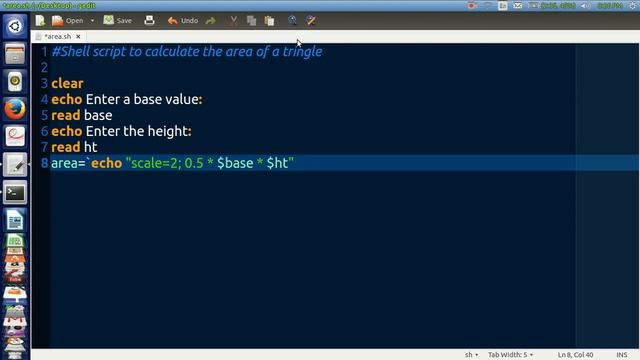Open Find and Replace tool
640x360 pixels.
coord(311,20)
